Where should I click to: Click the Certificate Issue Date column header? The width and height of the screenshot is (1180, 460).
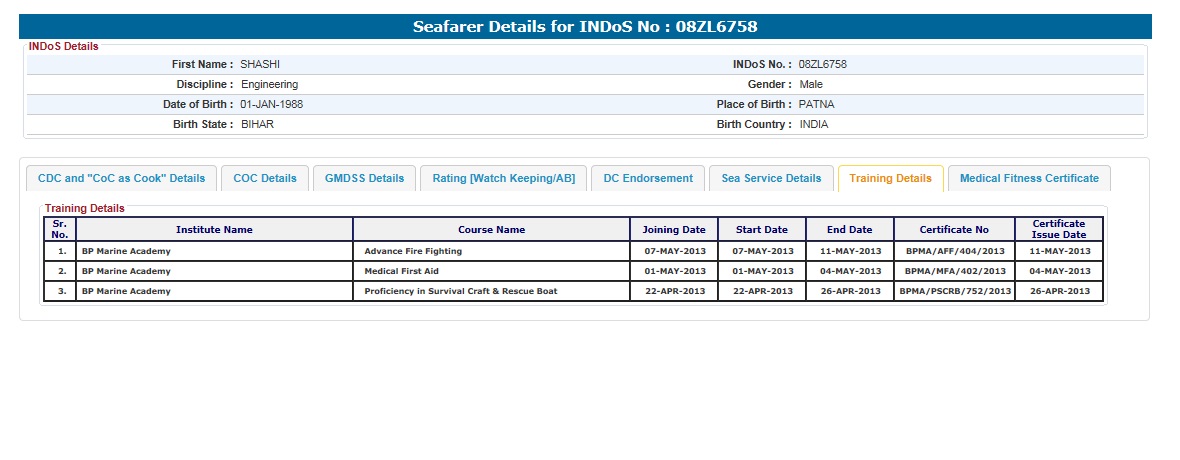pyautogui.click(x=1059, y=229)
